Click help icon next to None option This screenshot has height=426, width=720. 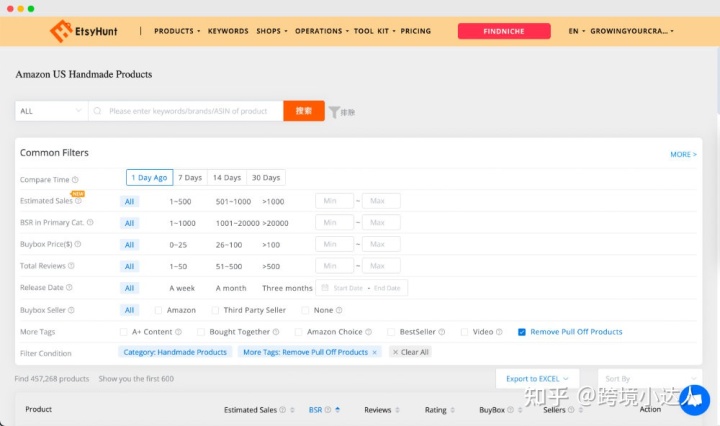click(339, 310)
